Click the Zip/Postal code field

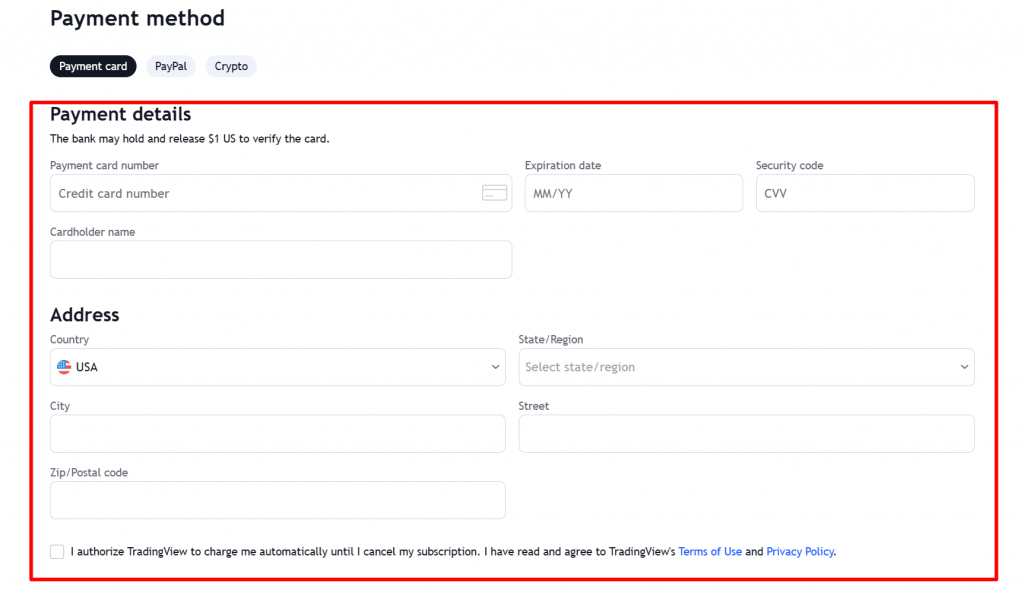(x=278, y=500)
